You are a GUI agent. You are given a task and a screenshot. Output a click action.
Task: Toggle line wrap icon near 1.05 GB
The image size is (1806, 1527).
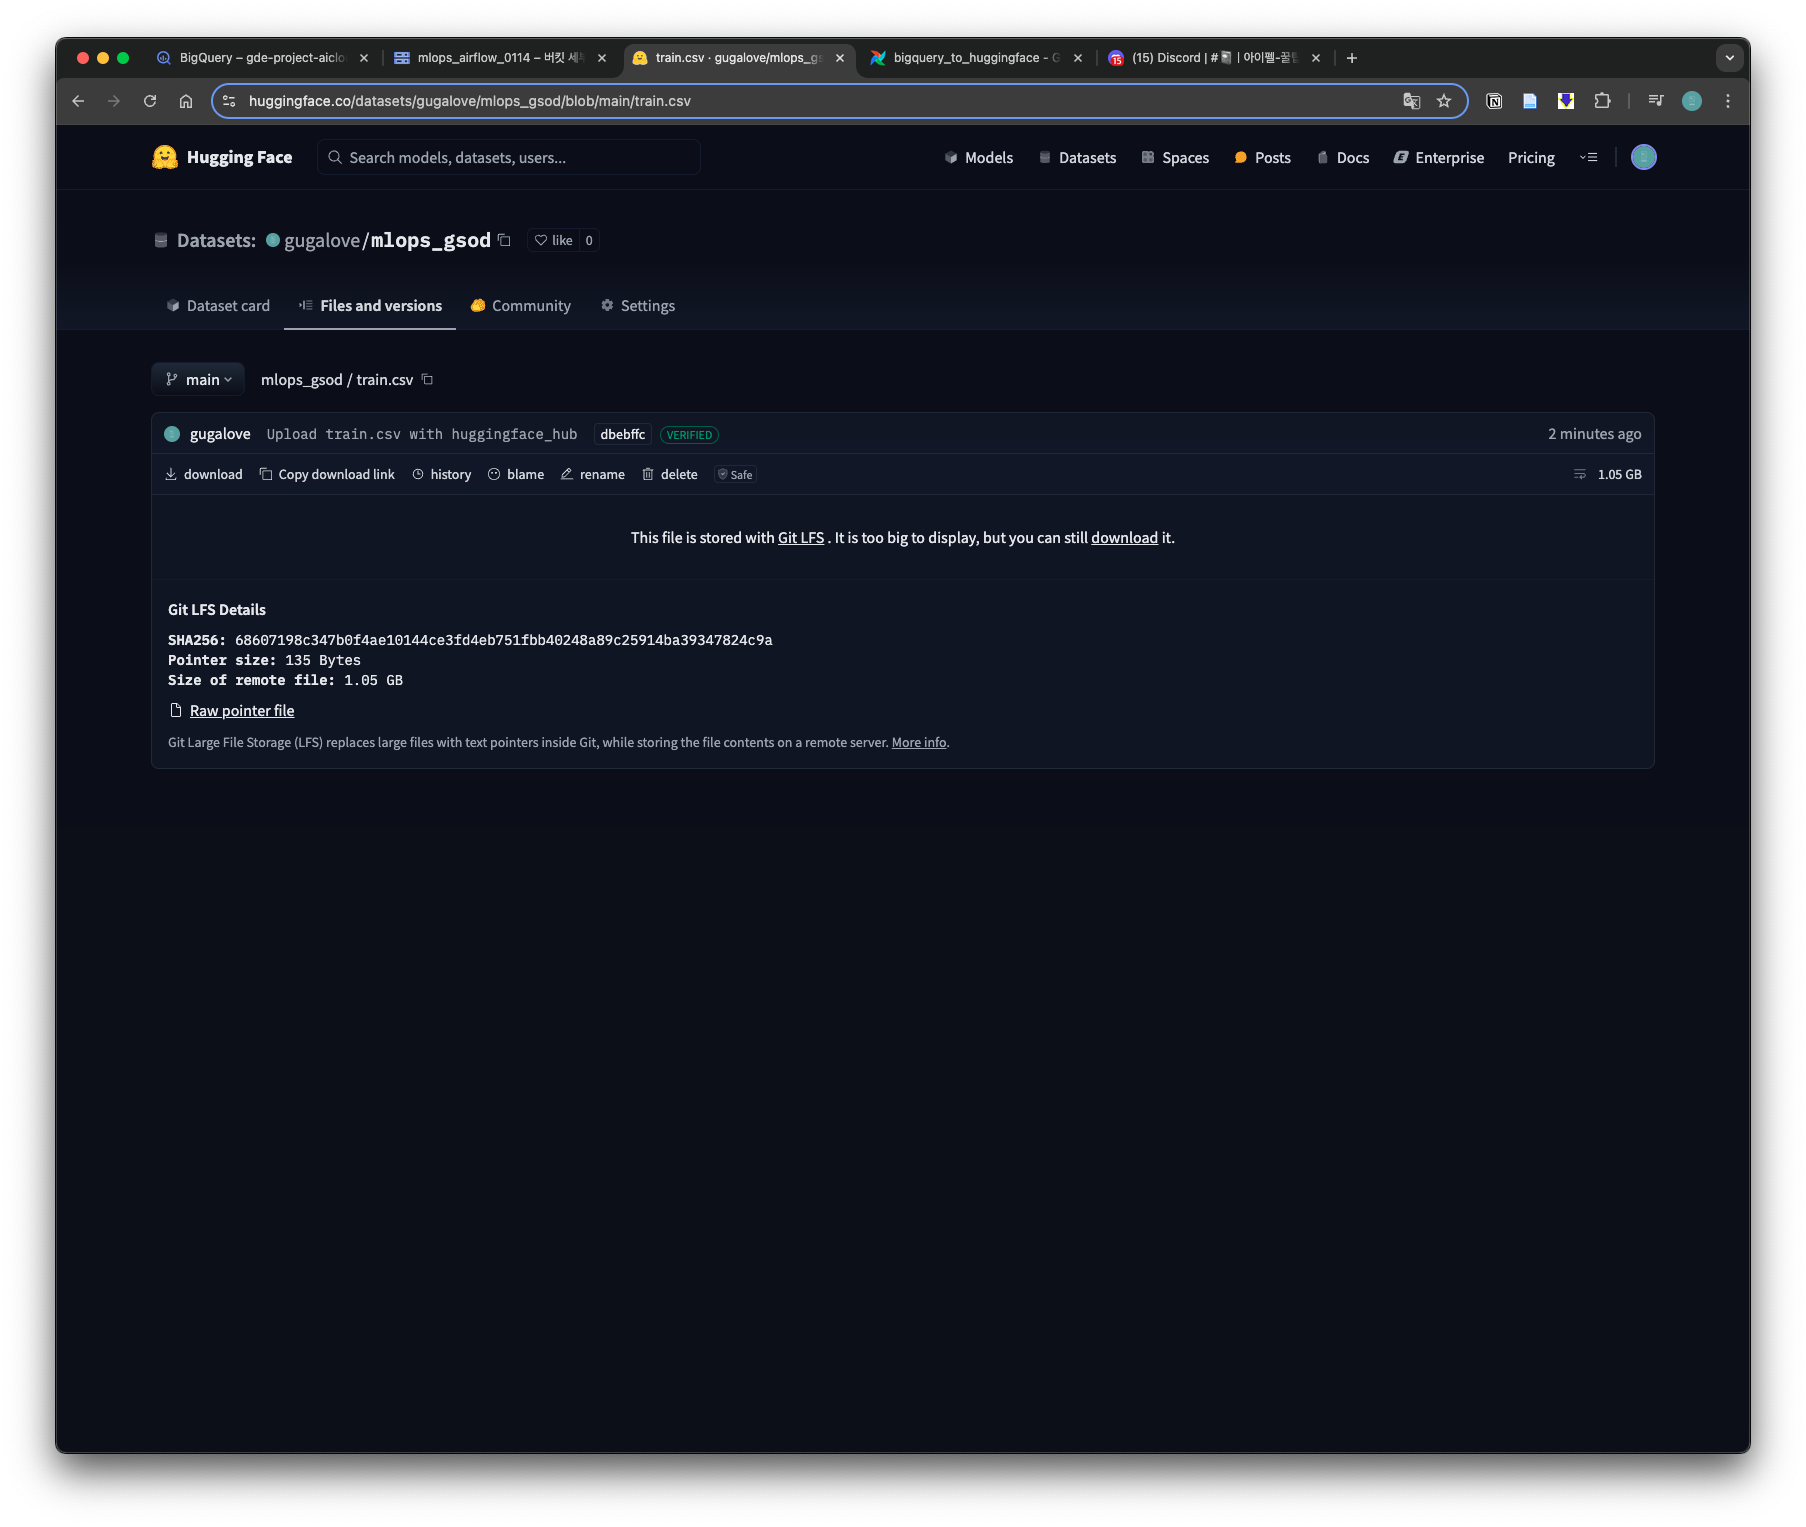click(1580, 474)
